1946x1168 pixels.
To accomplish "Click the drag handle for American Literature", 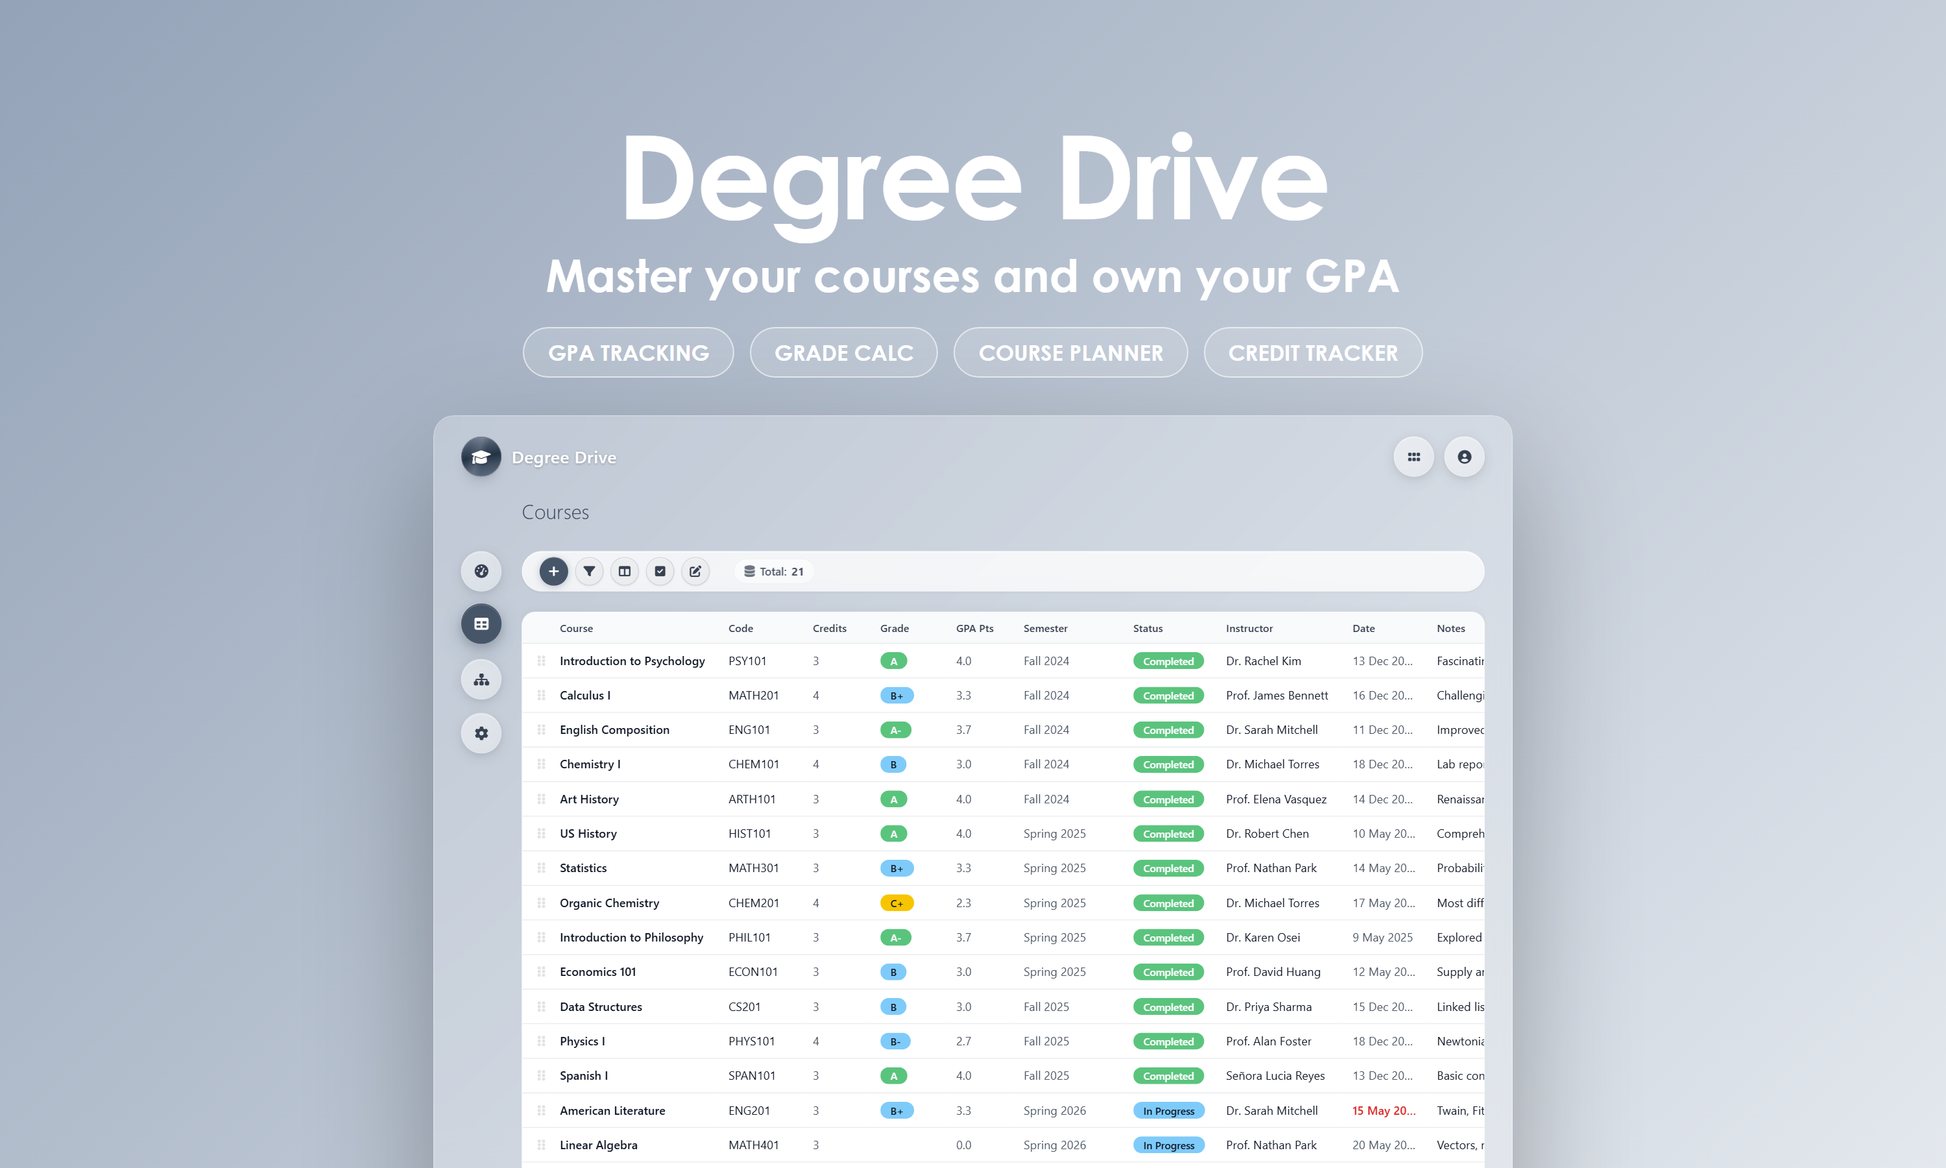I will 541,1110.
